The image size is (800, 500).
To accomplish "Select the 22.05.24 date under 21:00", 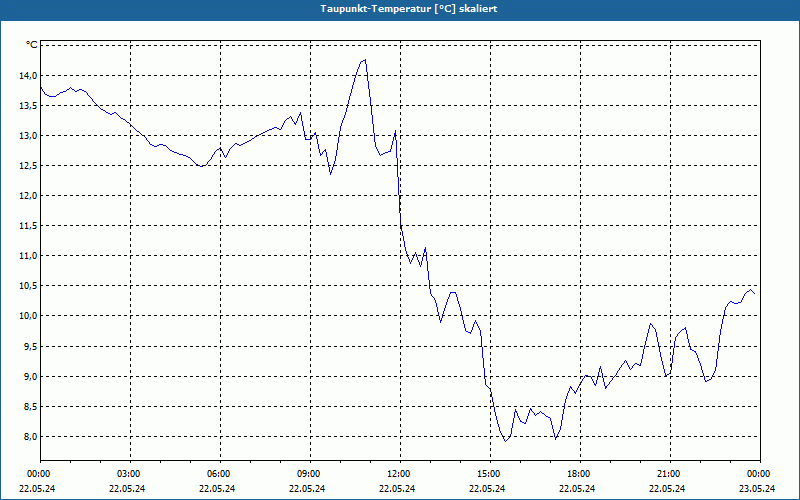I will pos(668,488).
